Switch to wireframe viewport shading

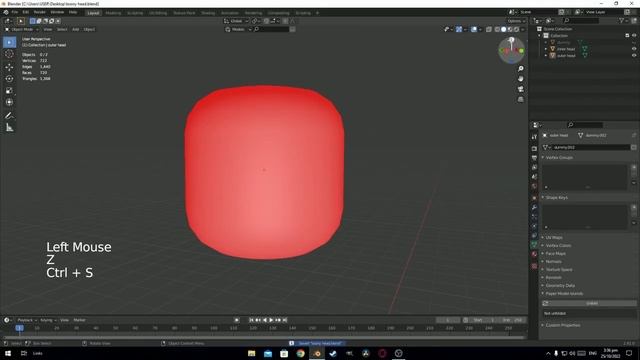tap(497, 29)
